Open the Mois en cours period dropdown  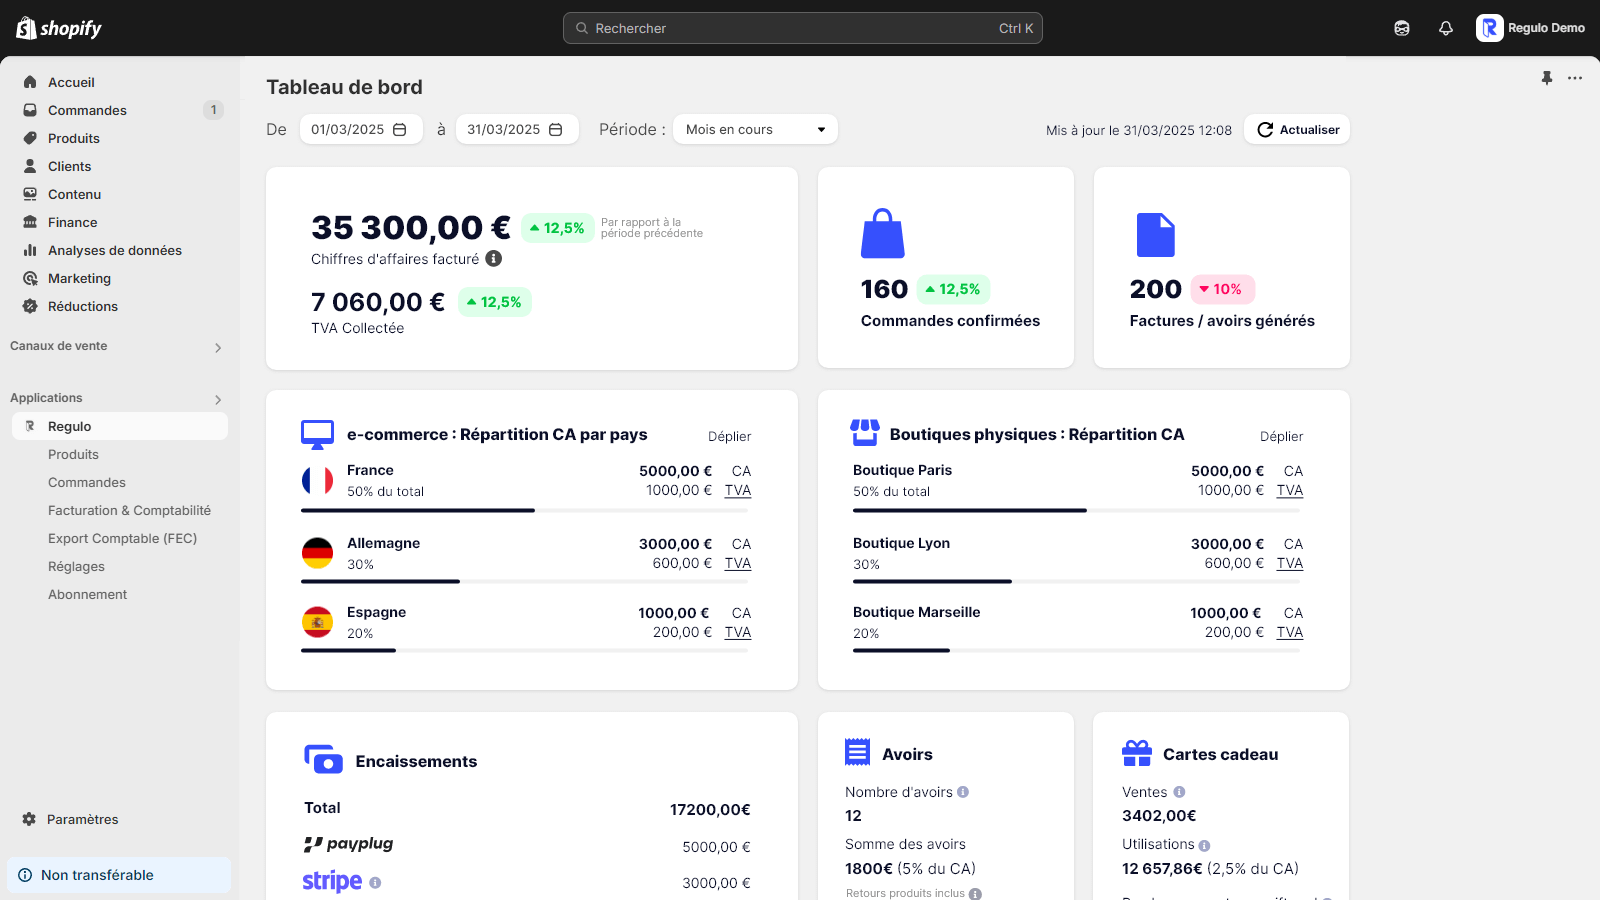(754, 128)
